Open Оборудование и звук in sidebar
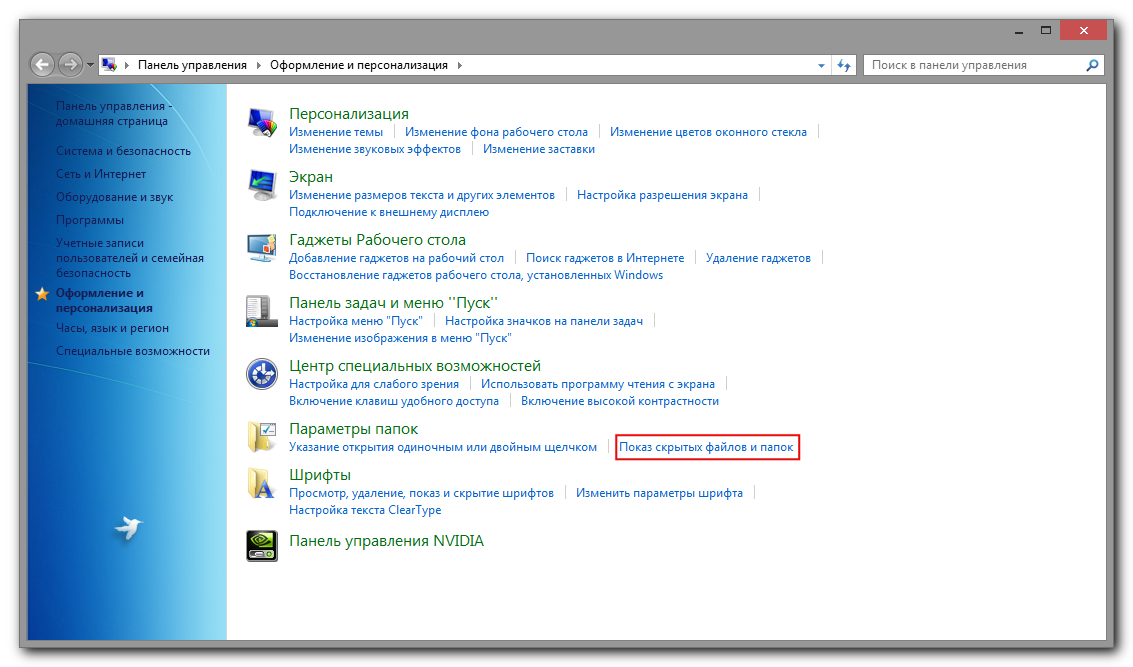The height and width of the screenshot is (667, 1133). pyautogui.click(x=114, y=197)
